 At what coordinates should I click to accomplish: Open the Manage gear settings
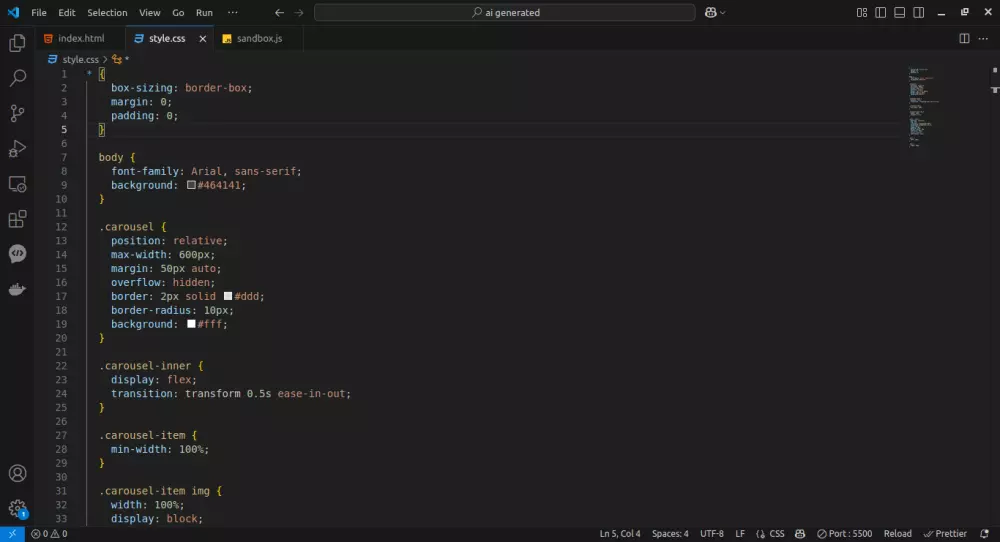click(x=17, y=508)
